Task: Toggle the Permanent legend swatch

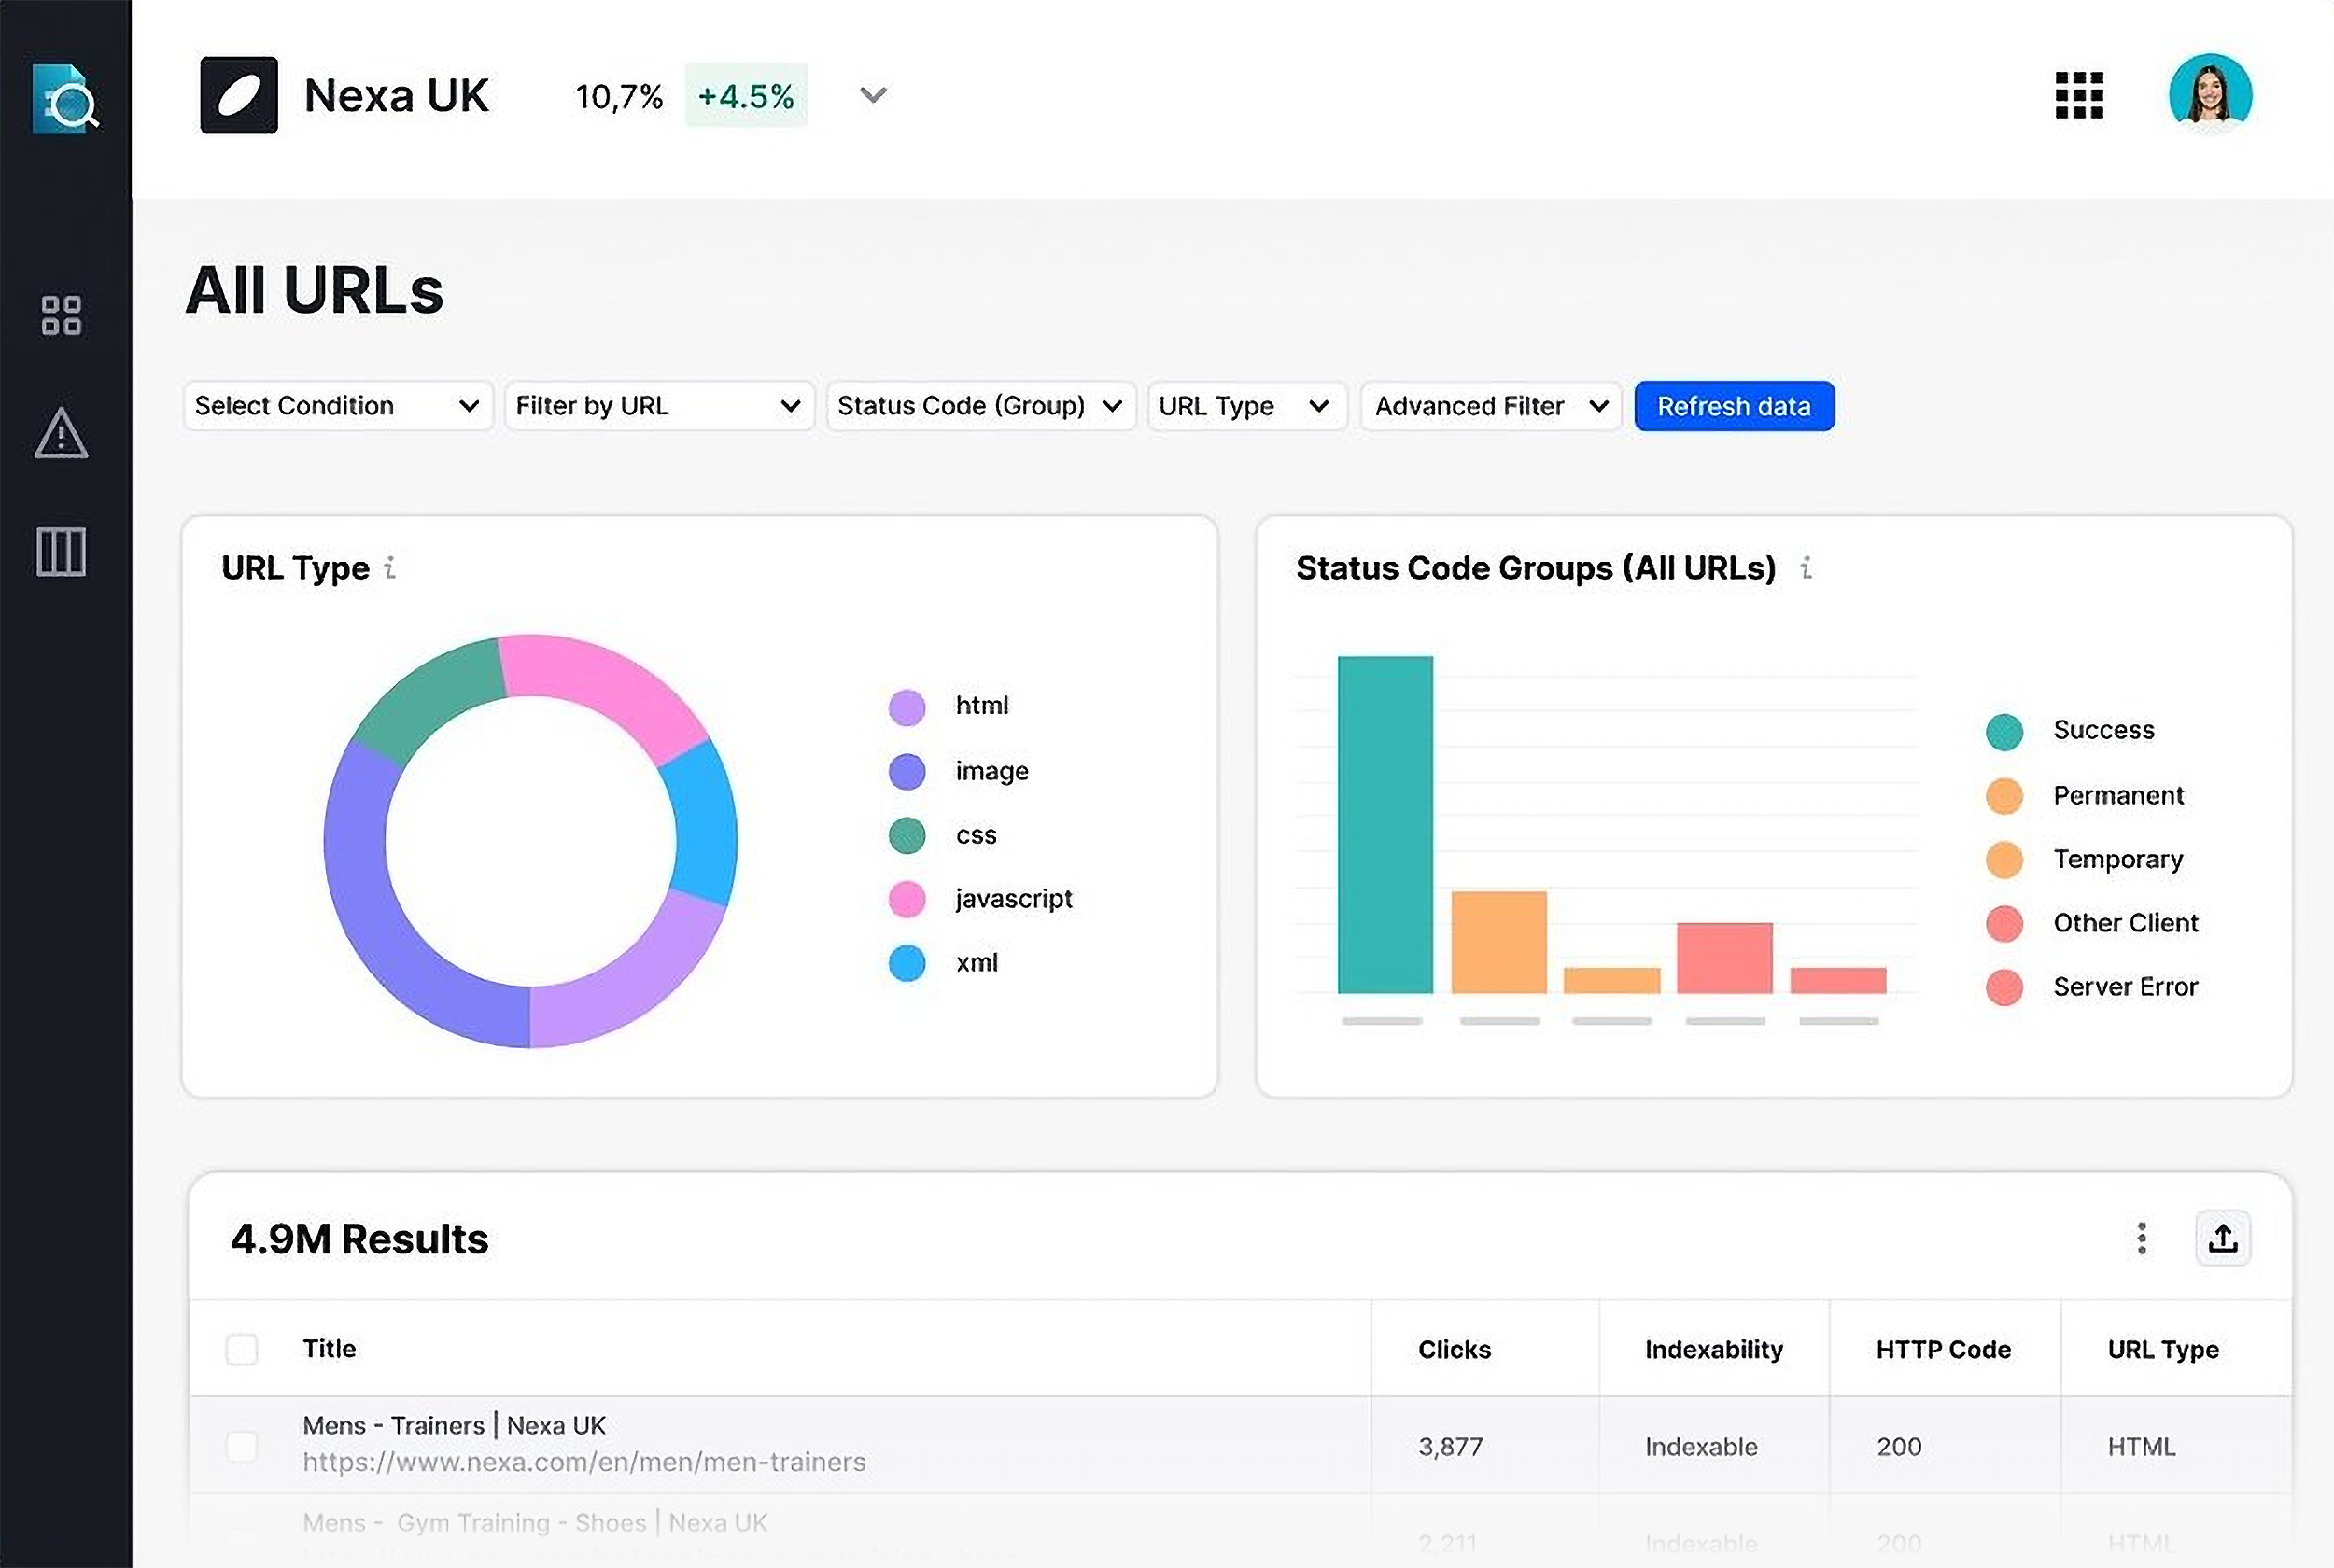Action: click(x=2004, y=796)
